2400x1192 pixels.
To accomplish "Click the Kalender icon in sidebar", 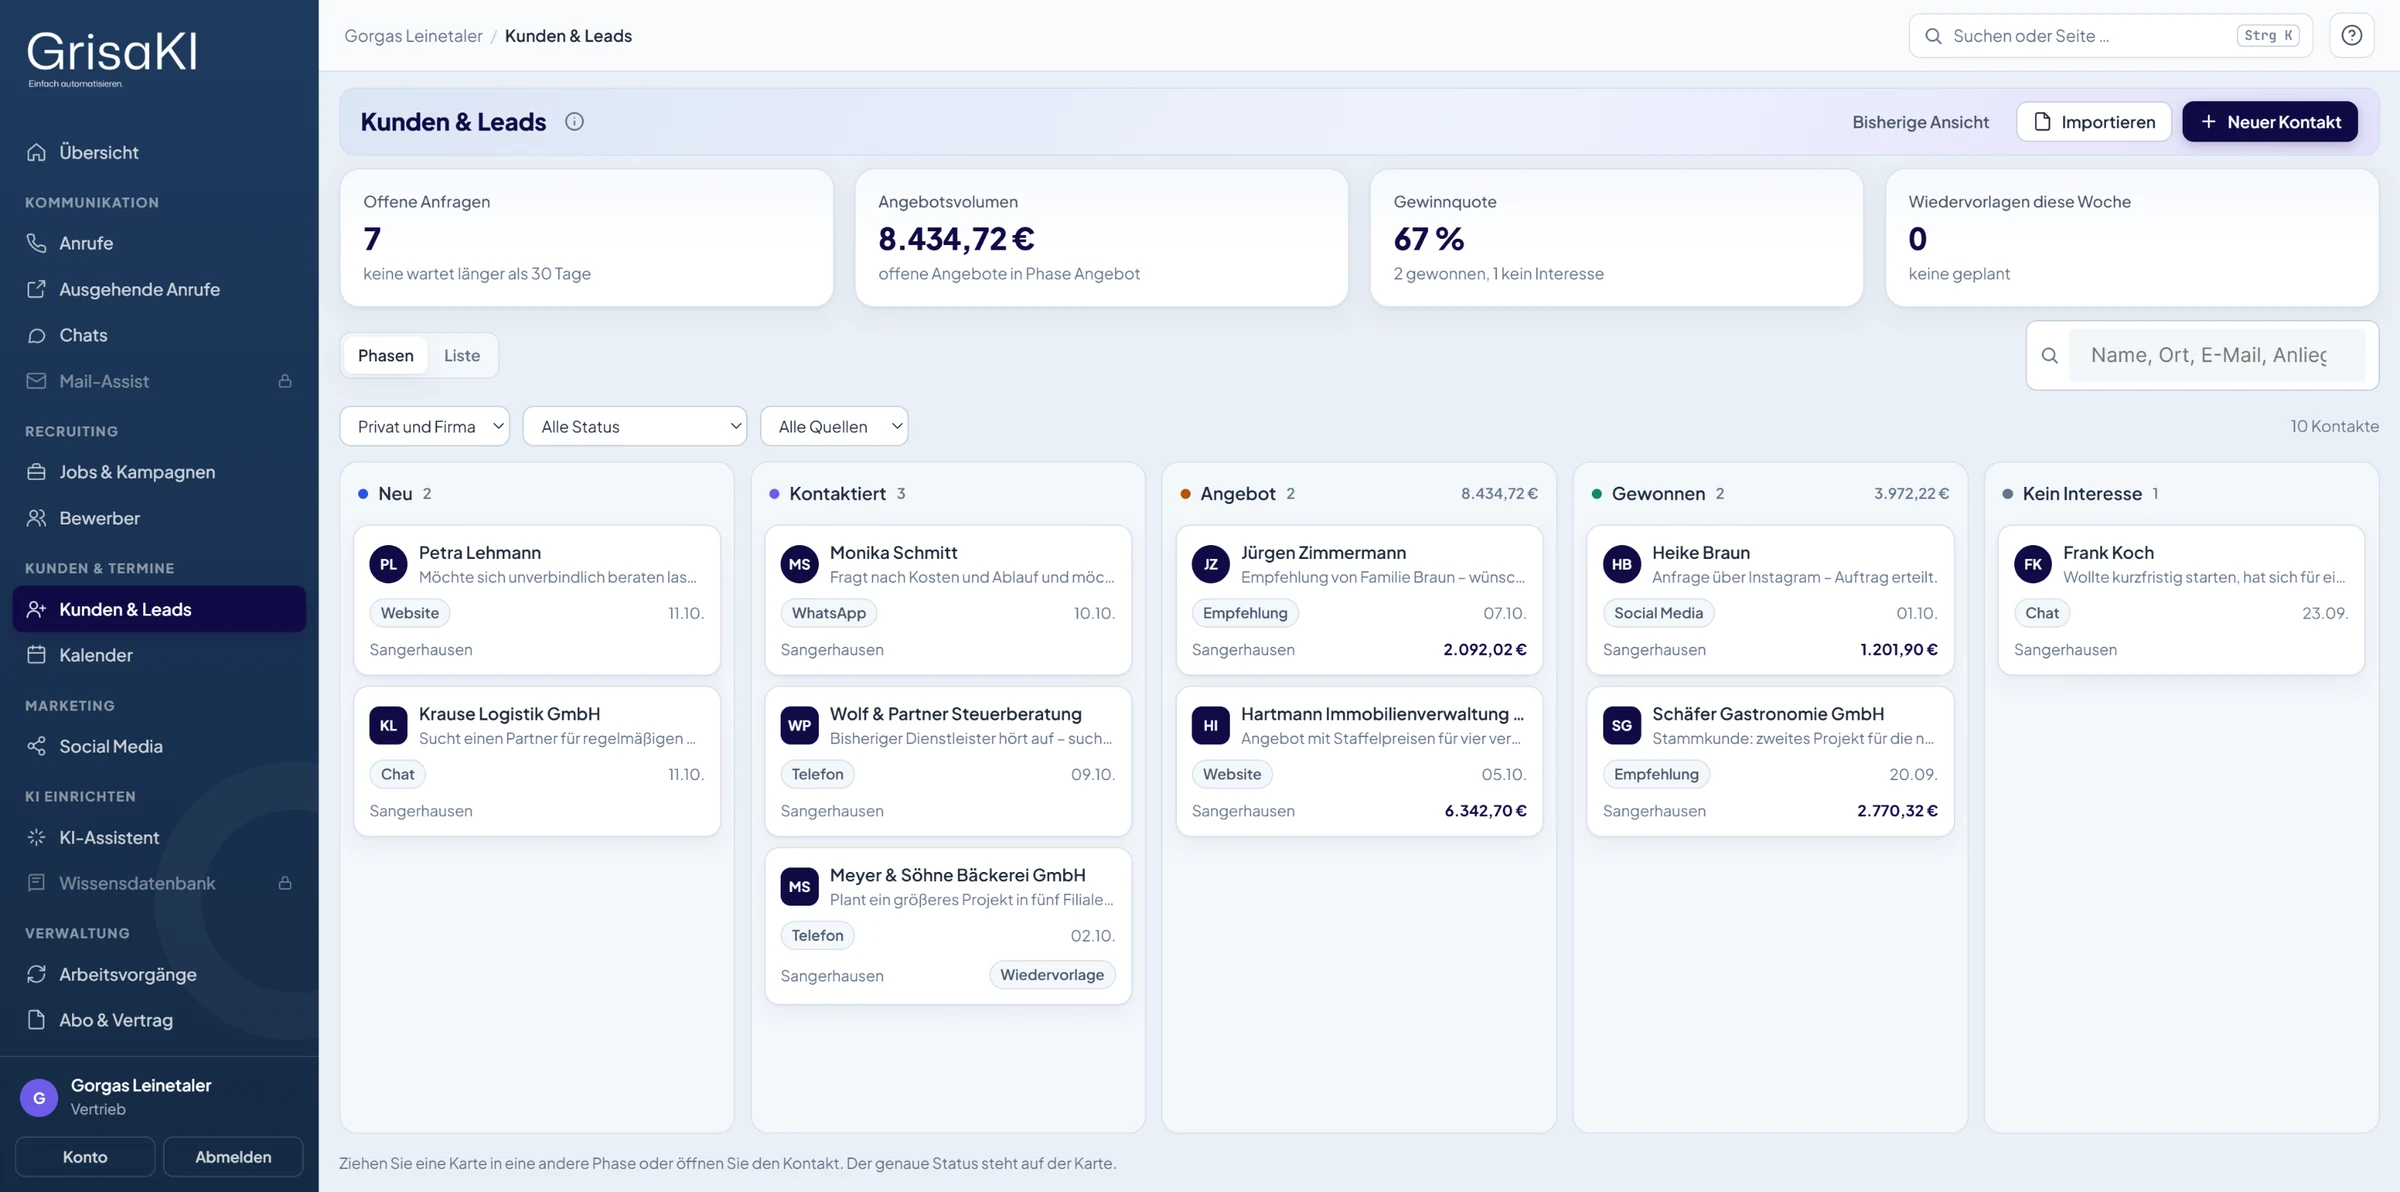I will click(x=36, y=655).
